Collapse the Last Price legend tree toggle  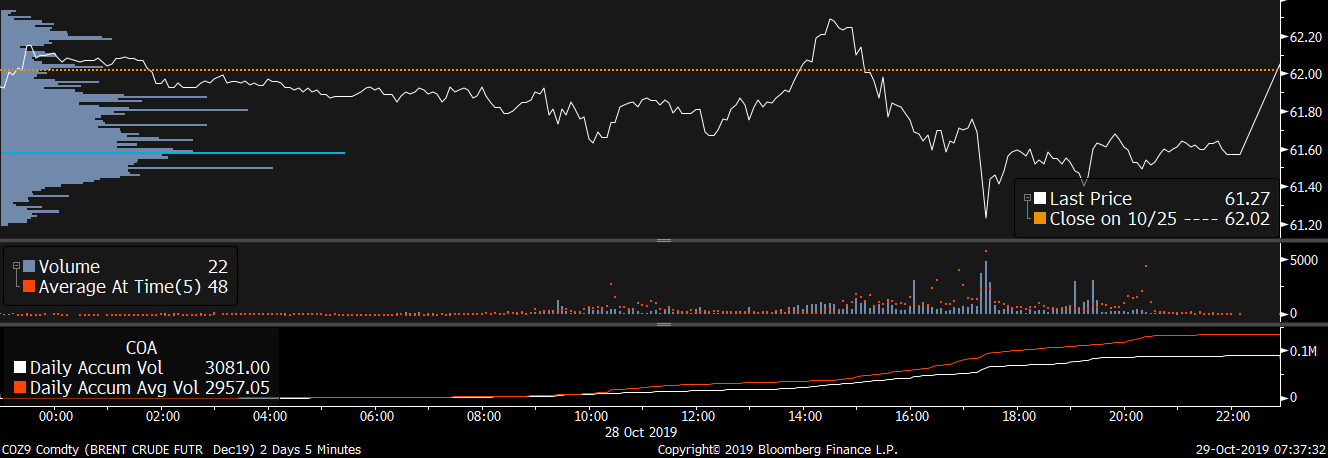click(x=1026, y=198)
